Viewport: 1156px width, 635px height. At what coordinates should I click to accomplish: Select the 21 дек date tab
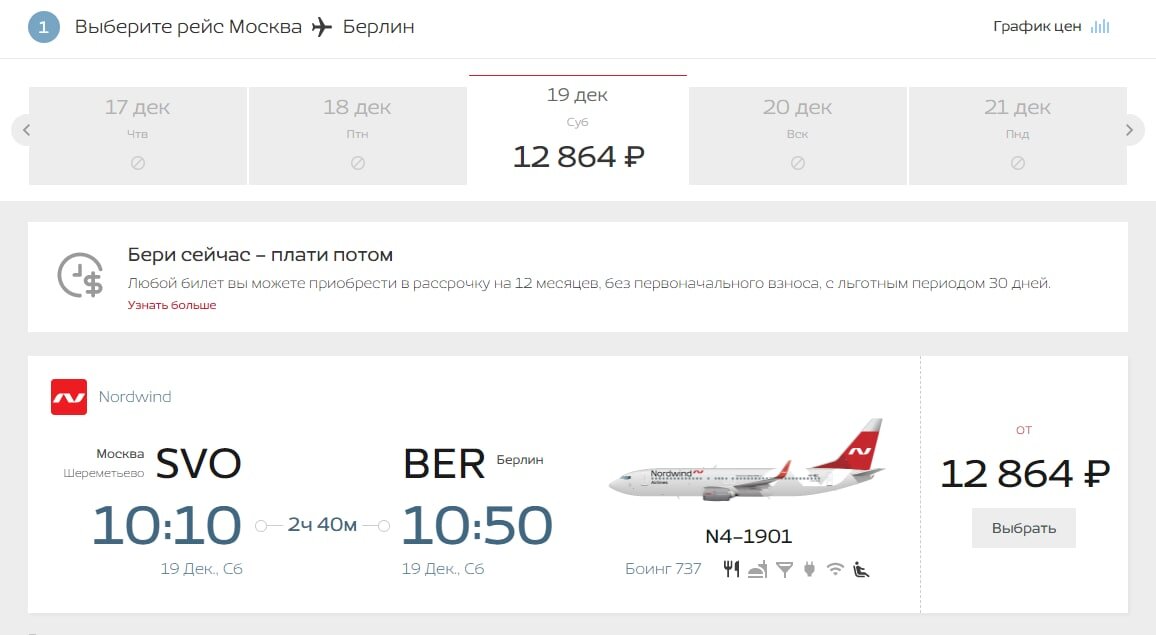pos(1017,130)
